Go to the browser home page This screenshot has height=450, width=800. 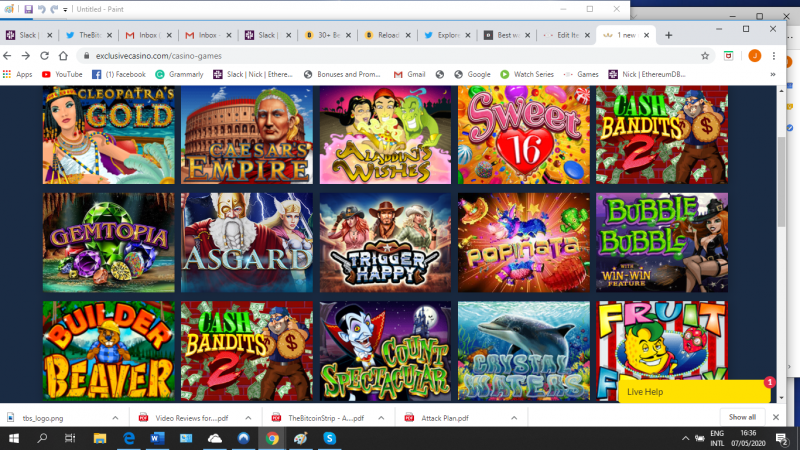point(63,56)
